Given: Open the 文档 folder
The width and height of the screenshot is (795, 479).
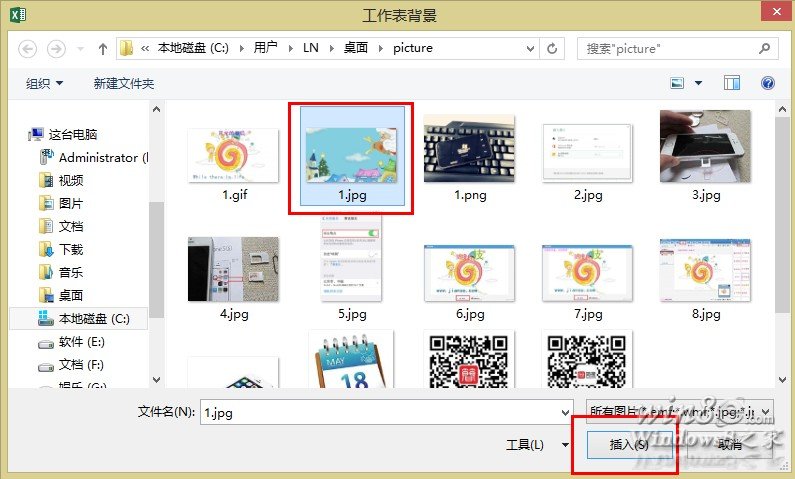Looking at the screenshot, I should coord(61,226).
